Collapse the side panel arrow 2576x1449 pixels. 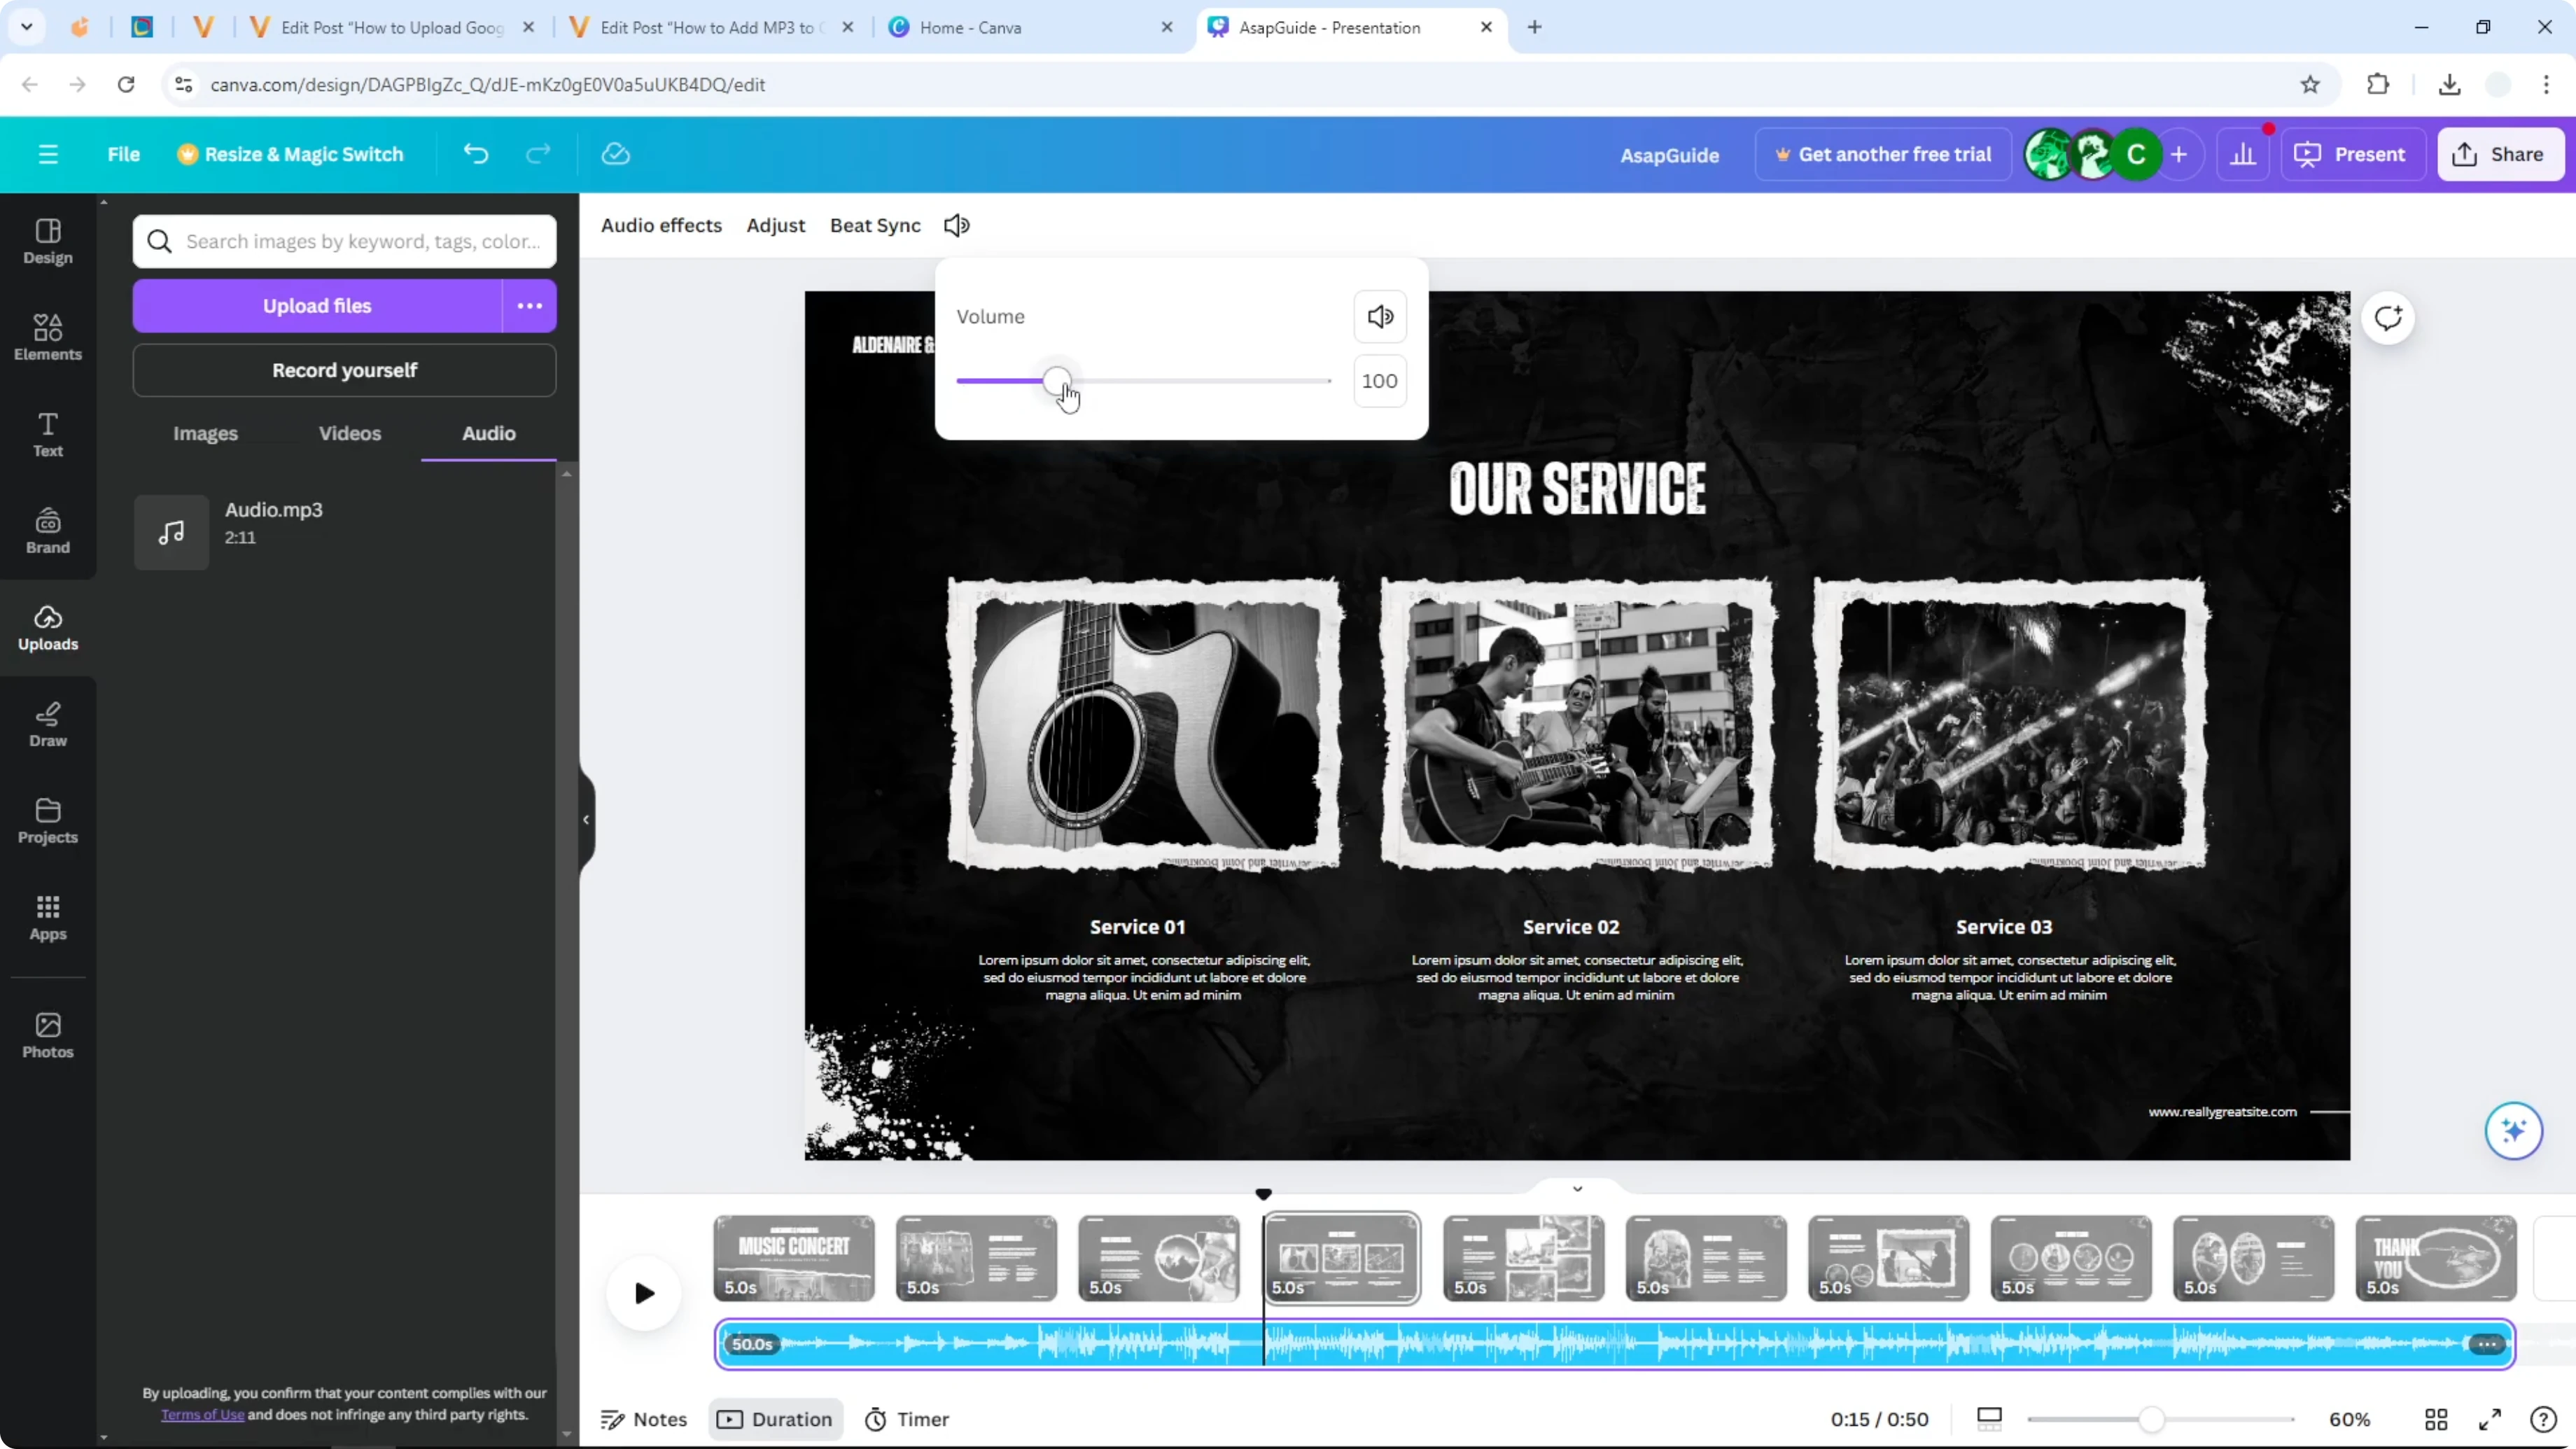pyautogui.click(x=586, y=820)
